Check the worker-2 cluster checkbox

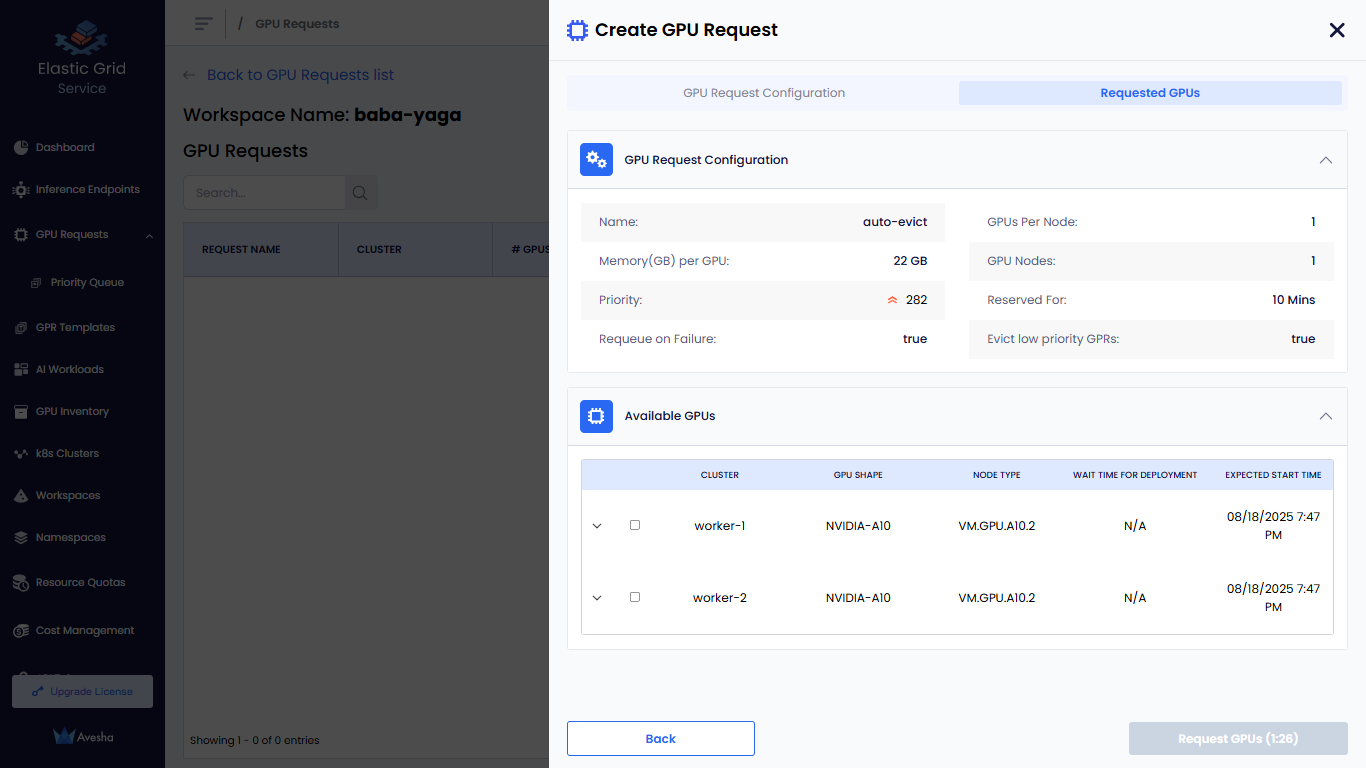[x=635, y=597]
